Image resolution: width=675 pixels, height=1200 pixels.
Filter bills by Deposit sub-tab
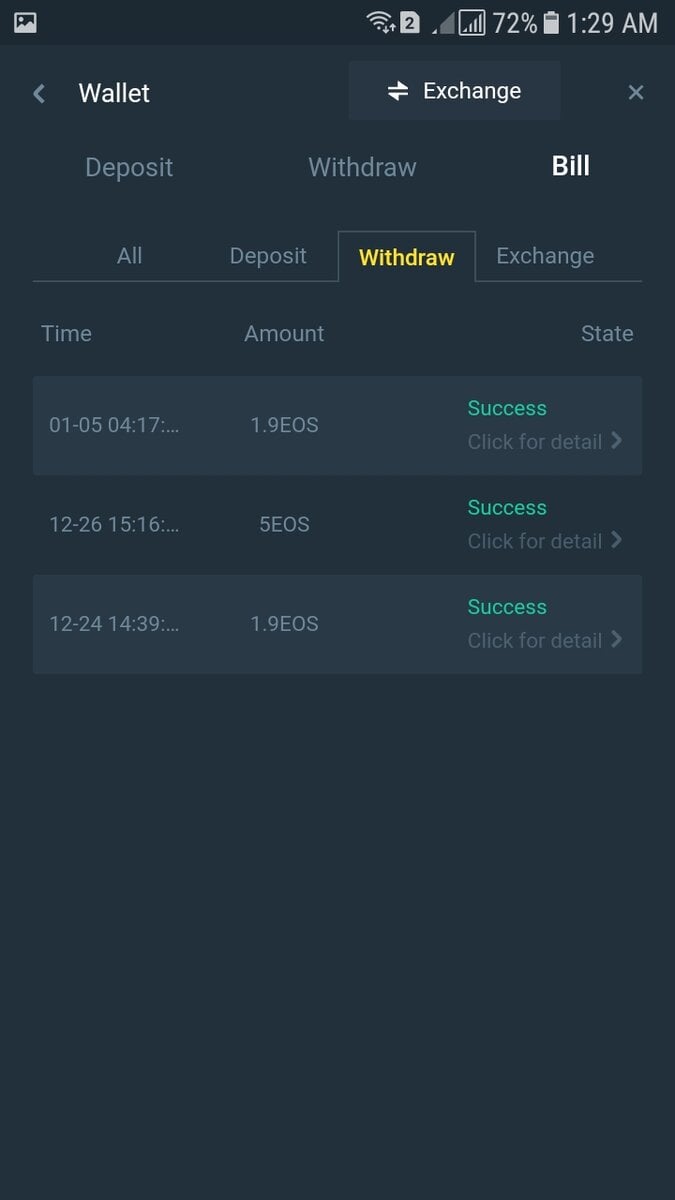[x=268, y=256]
